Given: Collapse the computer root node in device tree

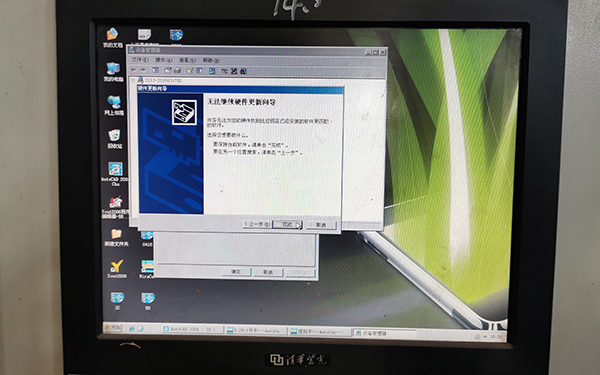Looking at the screenshot, I should click(x=133, y=80).
